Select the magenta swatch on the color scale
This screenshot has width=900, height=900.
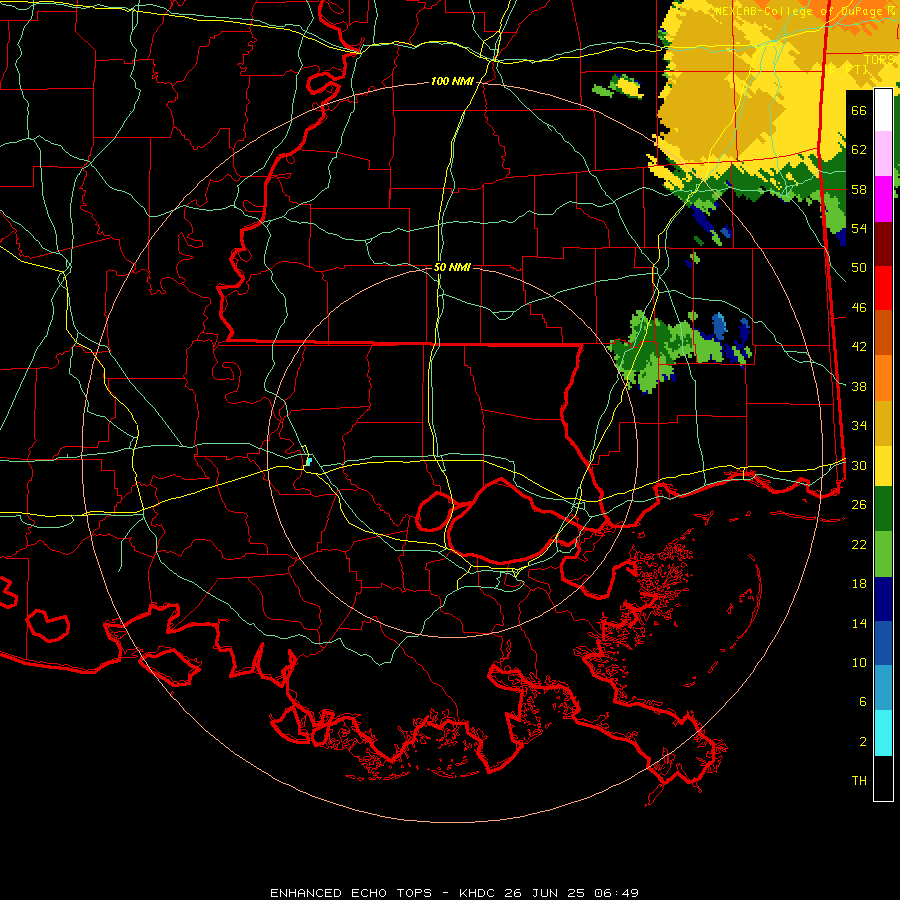883,199
